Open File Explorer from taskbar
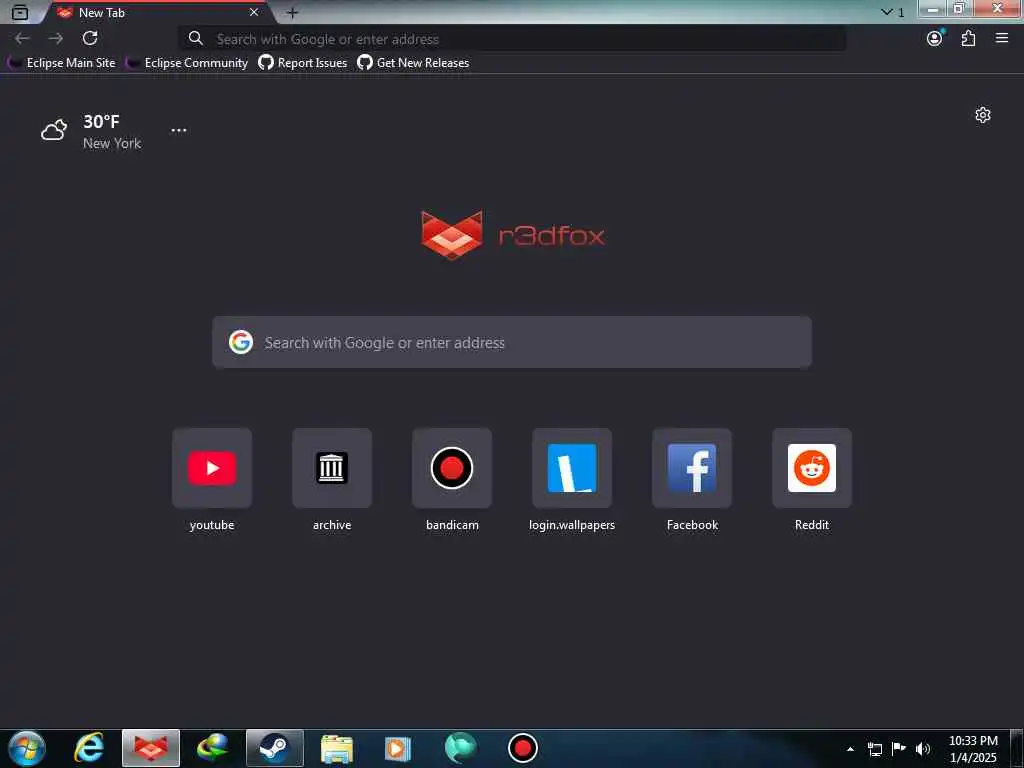This screenshot has width=1024, height=768. click(337, 748)
